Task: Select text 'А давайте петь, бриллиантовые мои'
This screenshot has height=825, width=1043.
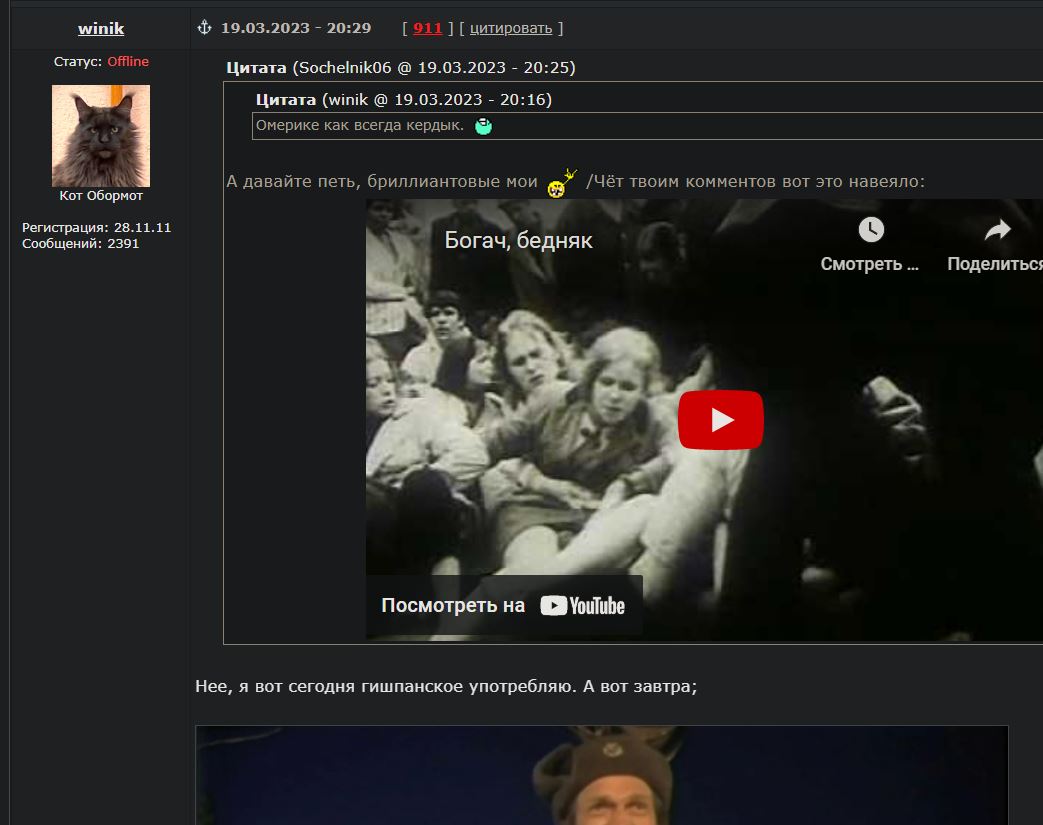Action: (382, 182)
